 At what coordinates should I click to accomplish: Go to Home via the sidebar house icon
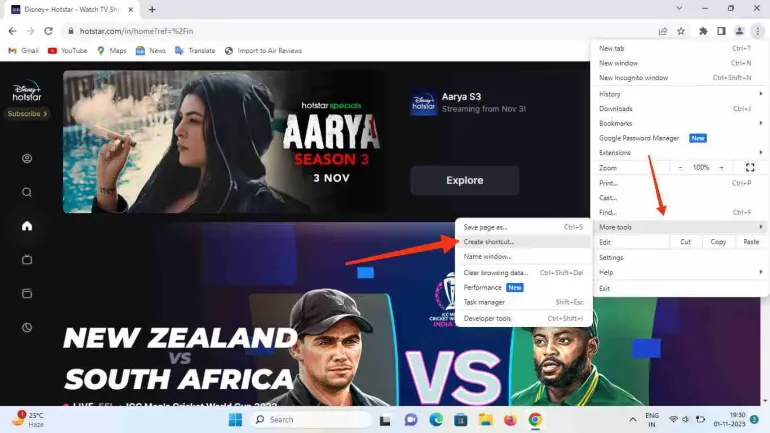tap(27, 226)
